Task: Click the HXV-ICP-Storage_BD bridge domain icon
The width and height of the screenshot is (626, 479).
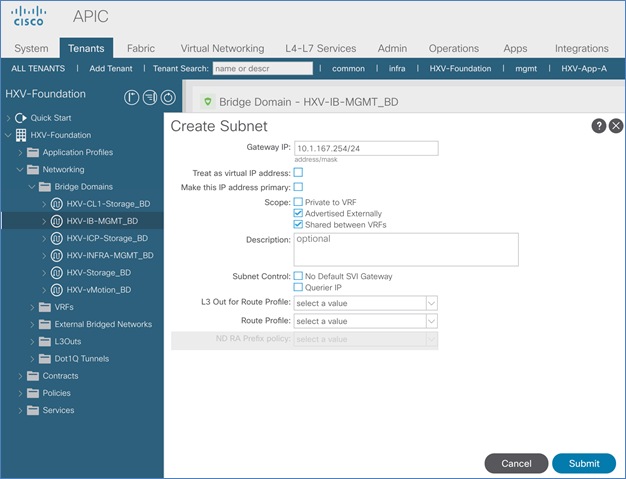Action: point(57,238)
